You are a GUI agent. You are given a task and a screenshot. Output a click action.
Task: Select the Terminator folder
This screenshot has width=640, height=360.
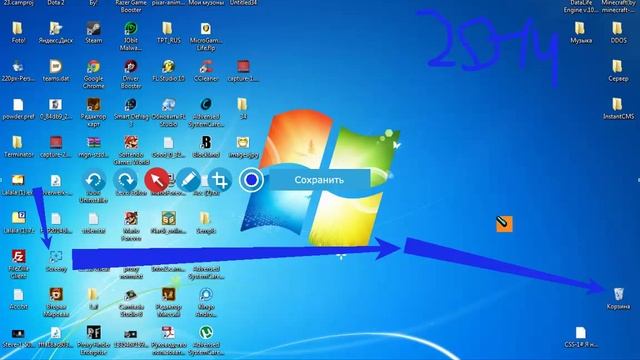click(18, 147)
